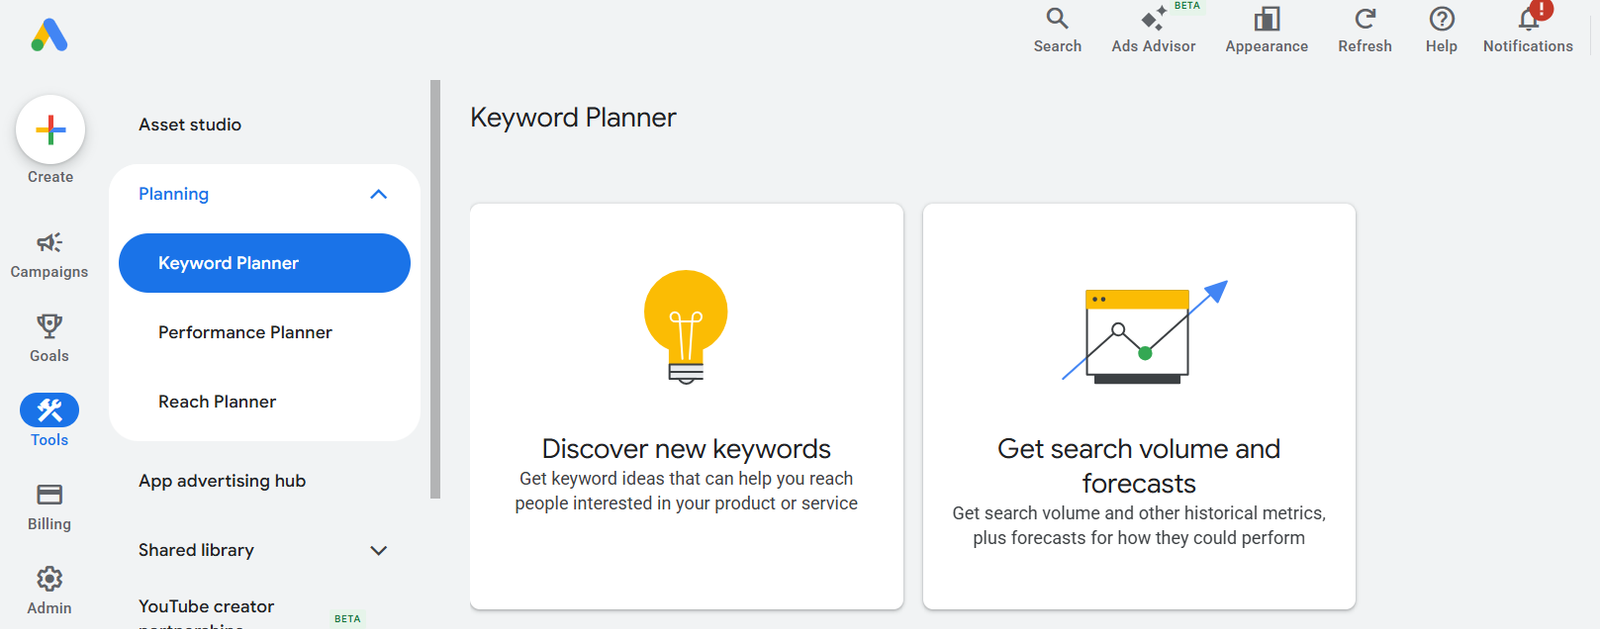Click the BETA badge beside YouTube creator
1600x629 pixels.
[348, 619]
